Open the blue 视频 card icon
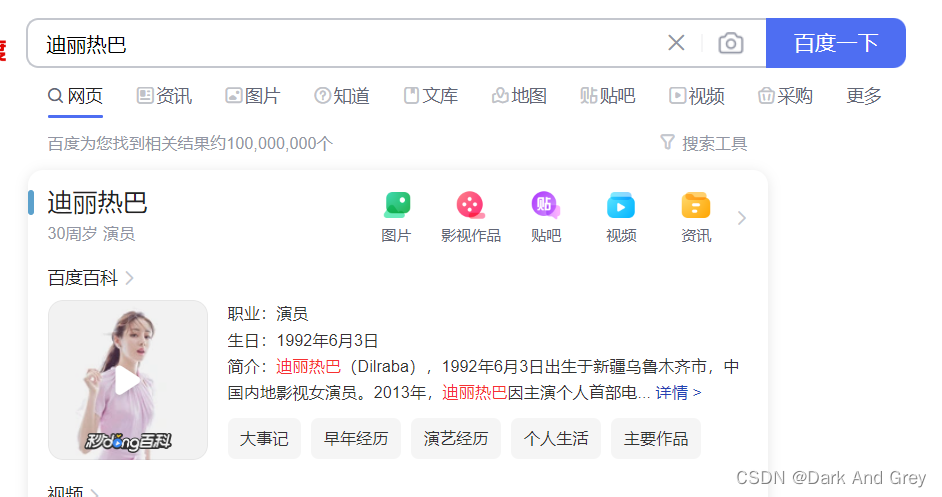 (x=621, y=205)
